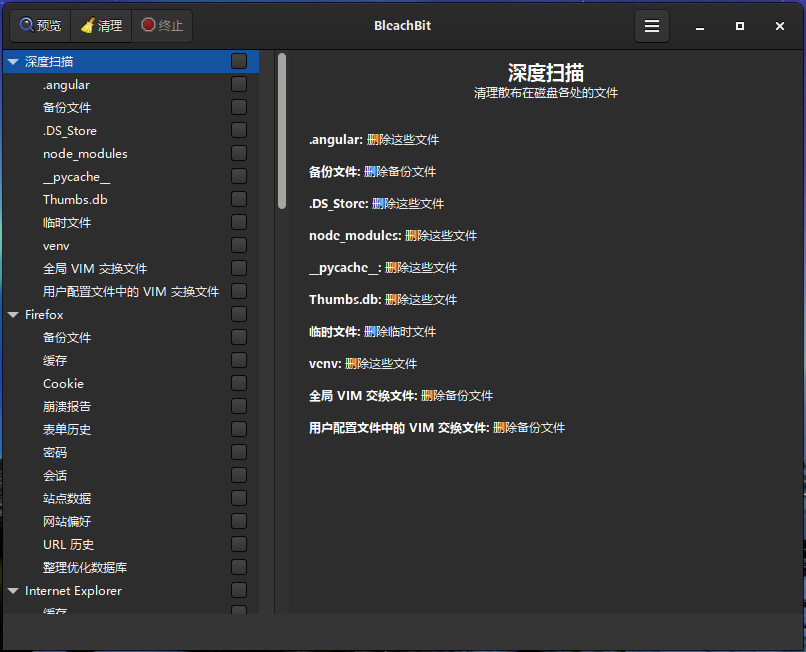Click the broom Clean (清理) icon
Screen dimensions: 806x652
coord(87,25)
